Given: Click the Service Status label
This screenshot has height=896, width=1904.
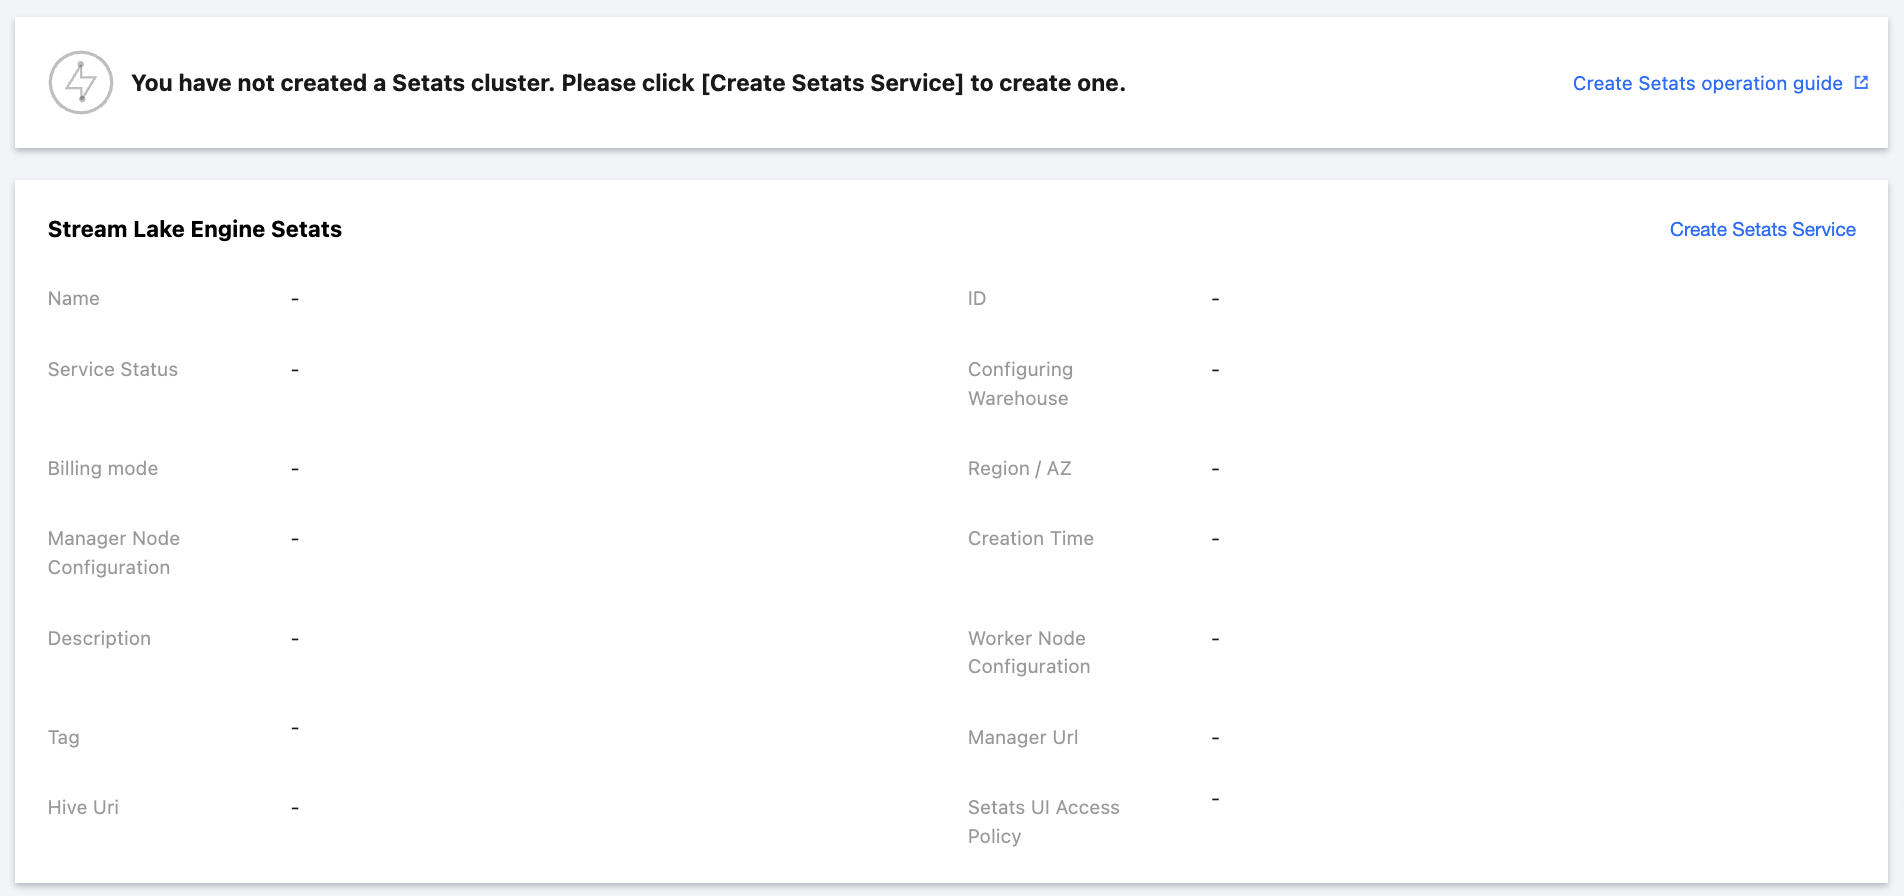Looking at the screenshot, I should pos(113,370).
